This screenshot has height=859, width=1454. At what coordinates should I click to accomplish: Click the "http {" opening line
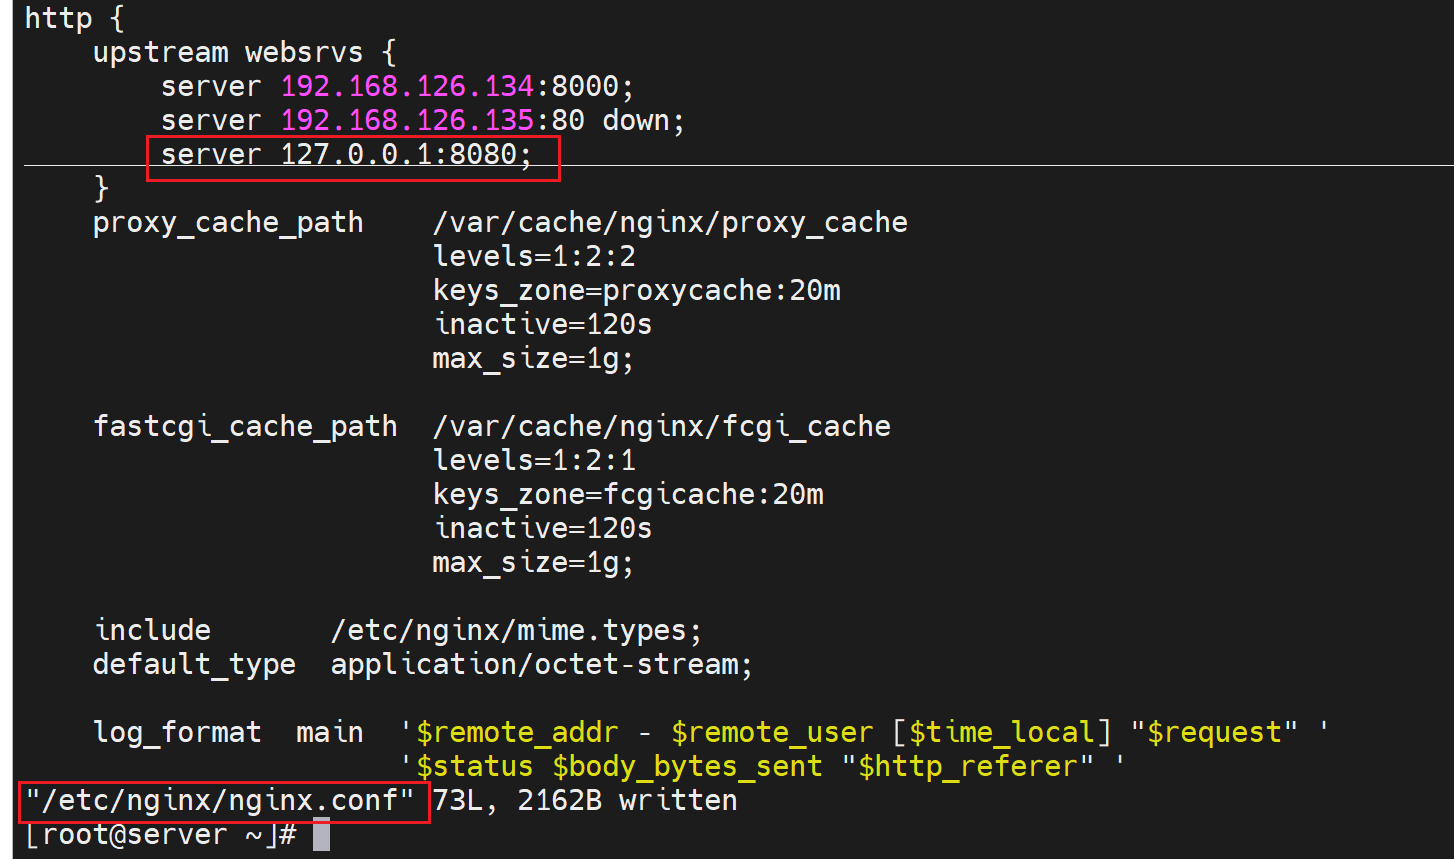68,18
